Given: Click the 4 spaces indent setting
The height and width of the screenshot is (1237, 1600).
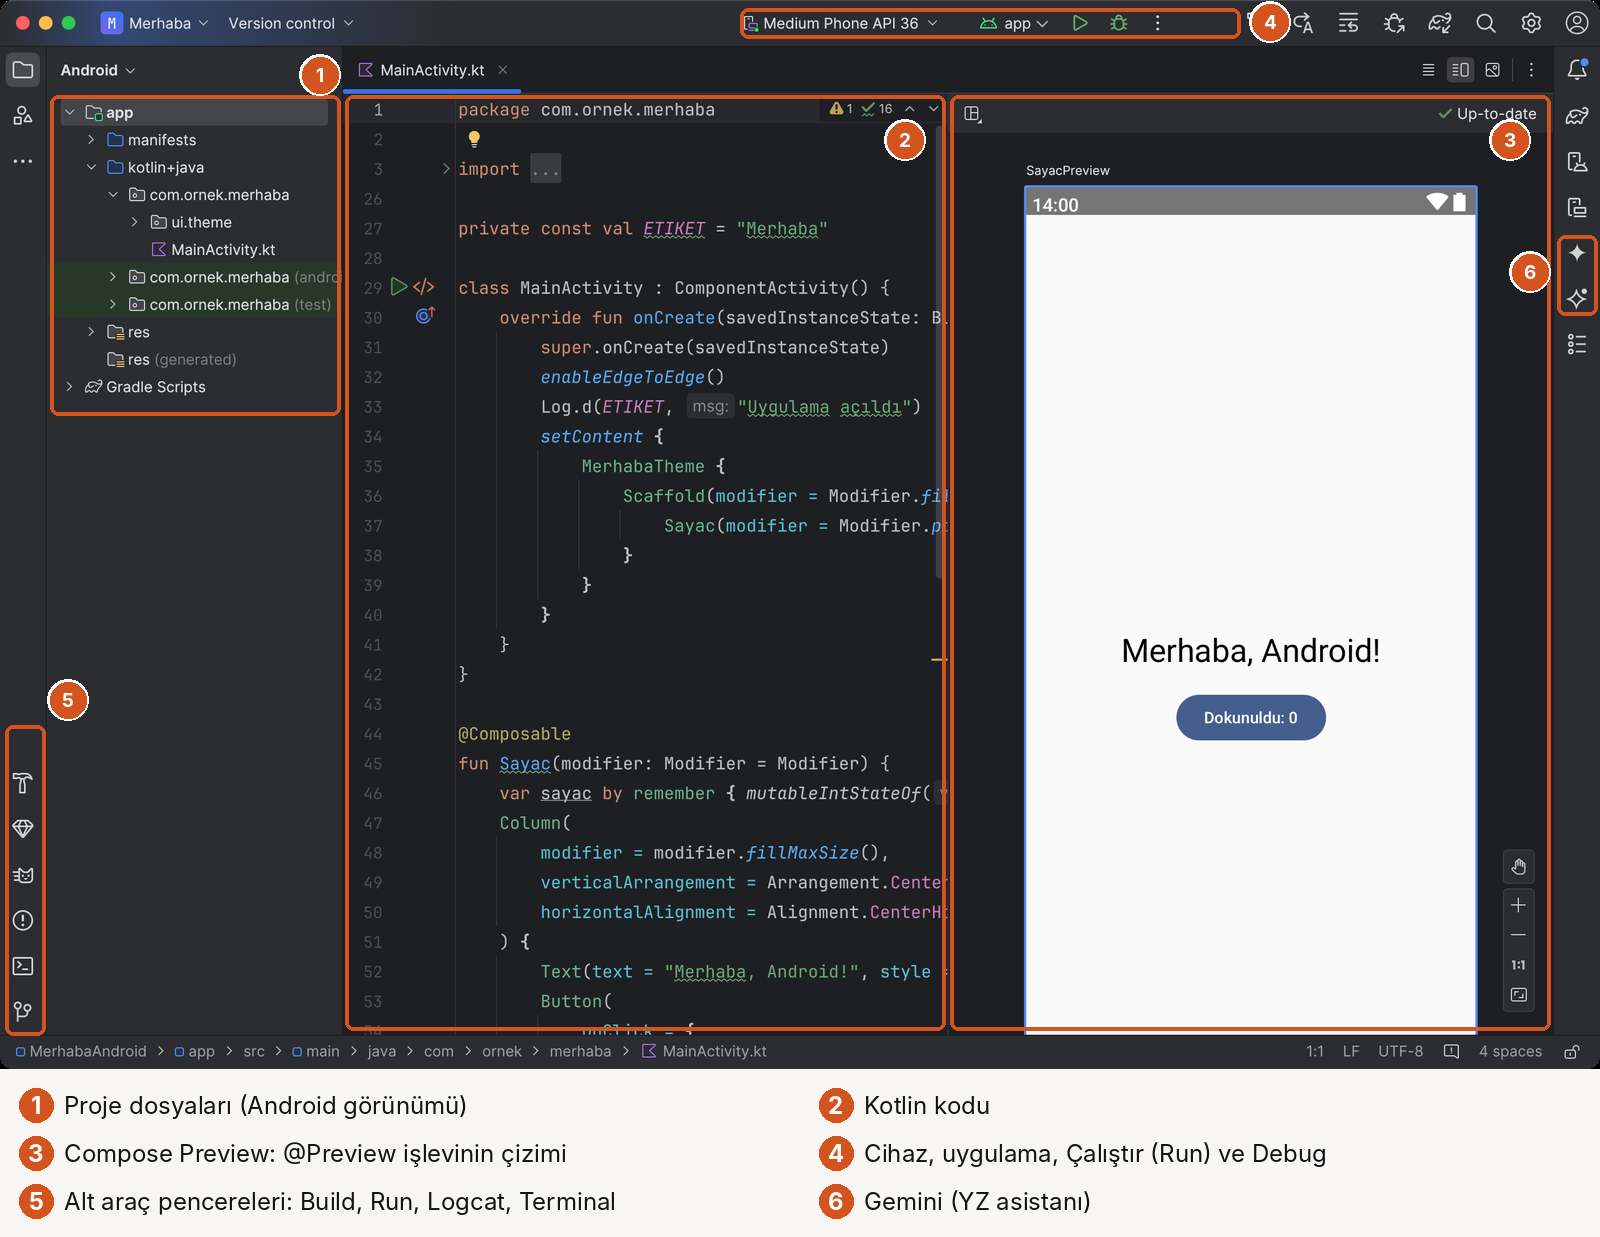Looking at the screenshot, I should 1510,1052.
